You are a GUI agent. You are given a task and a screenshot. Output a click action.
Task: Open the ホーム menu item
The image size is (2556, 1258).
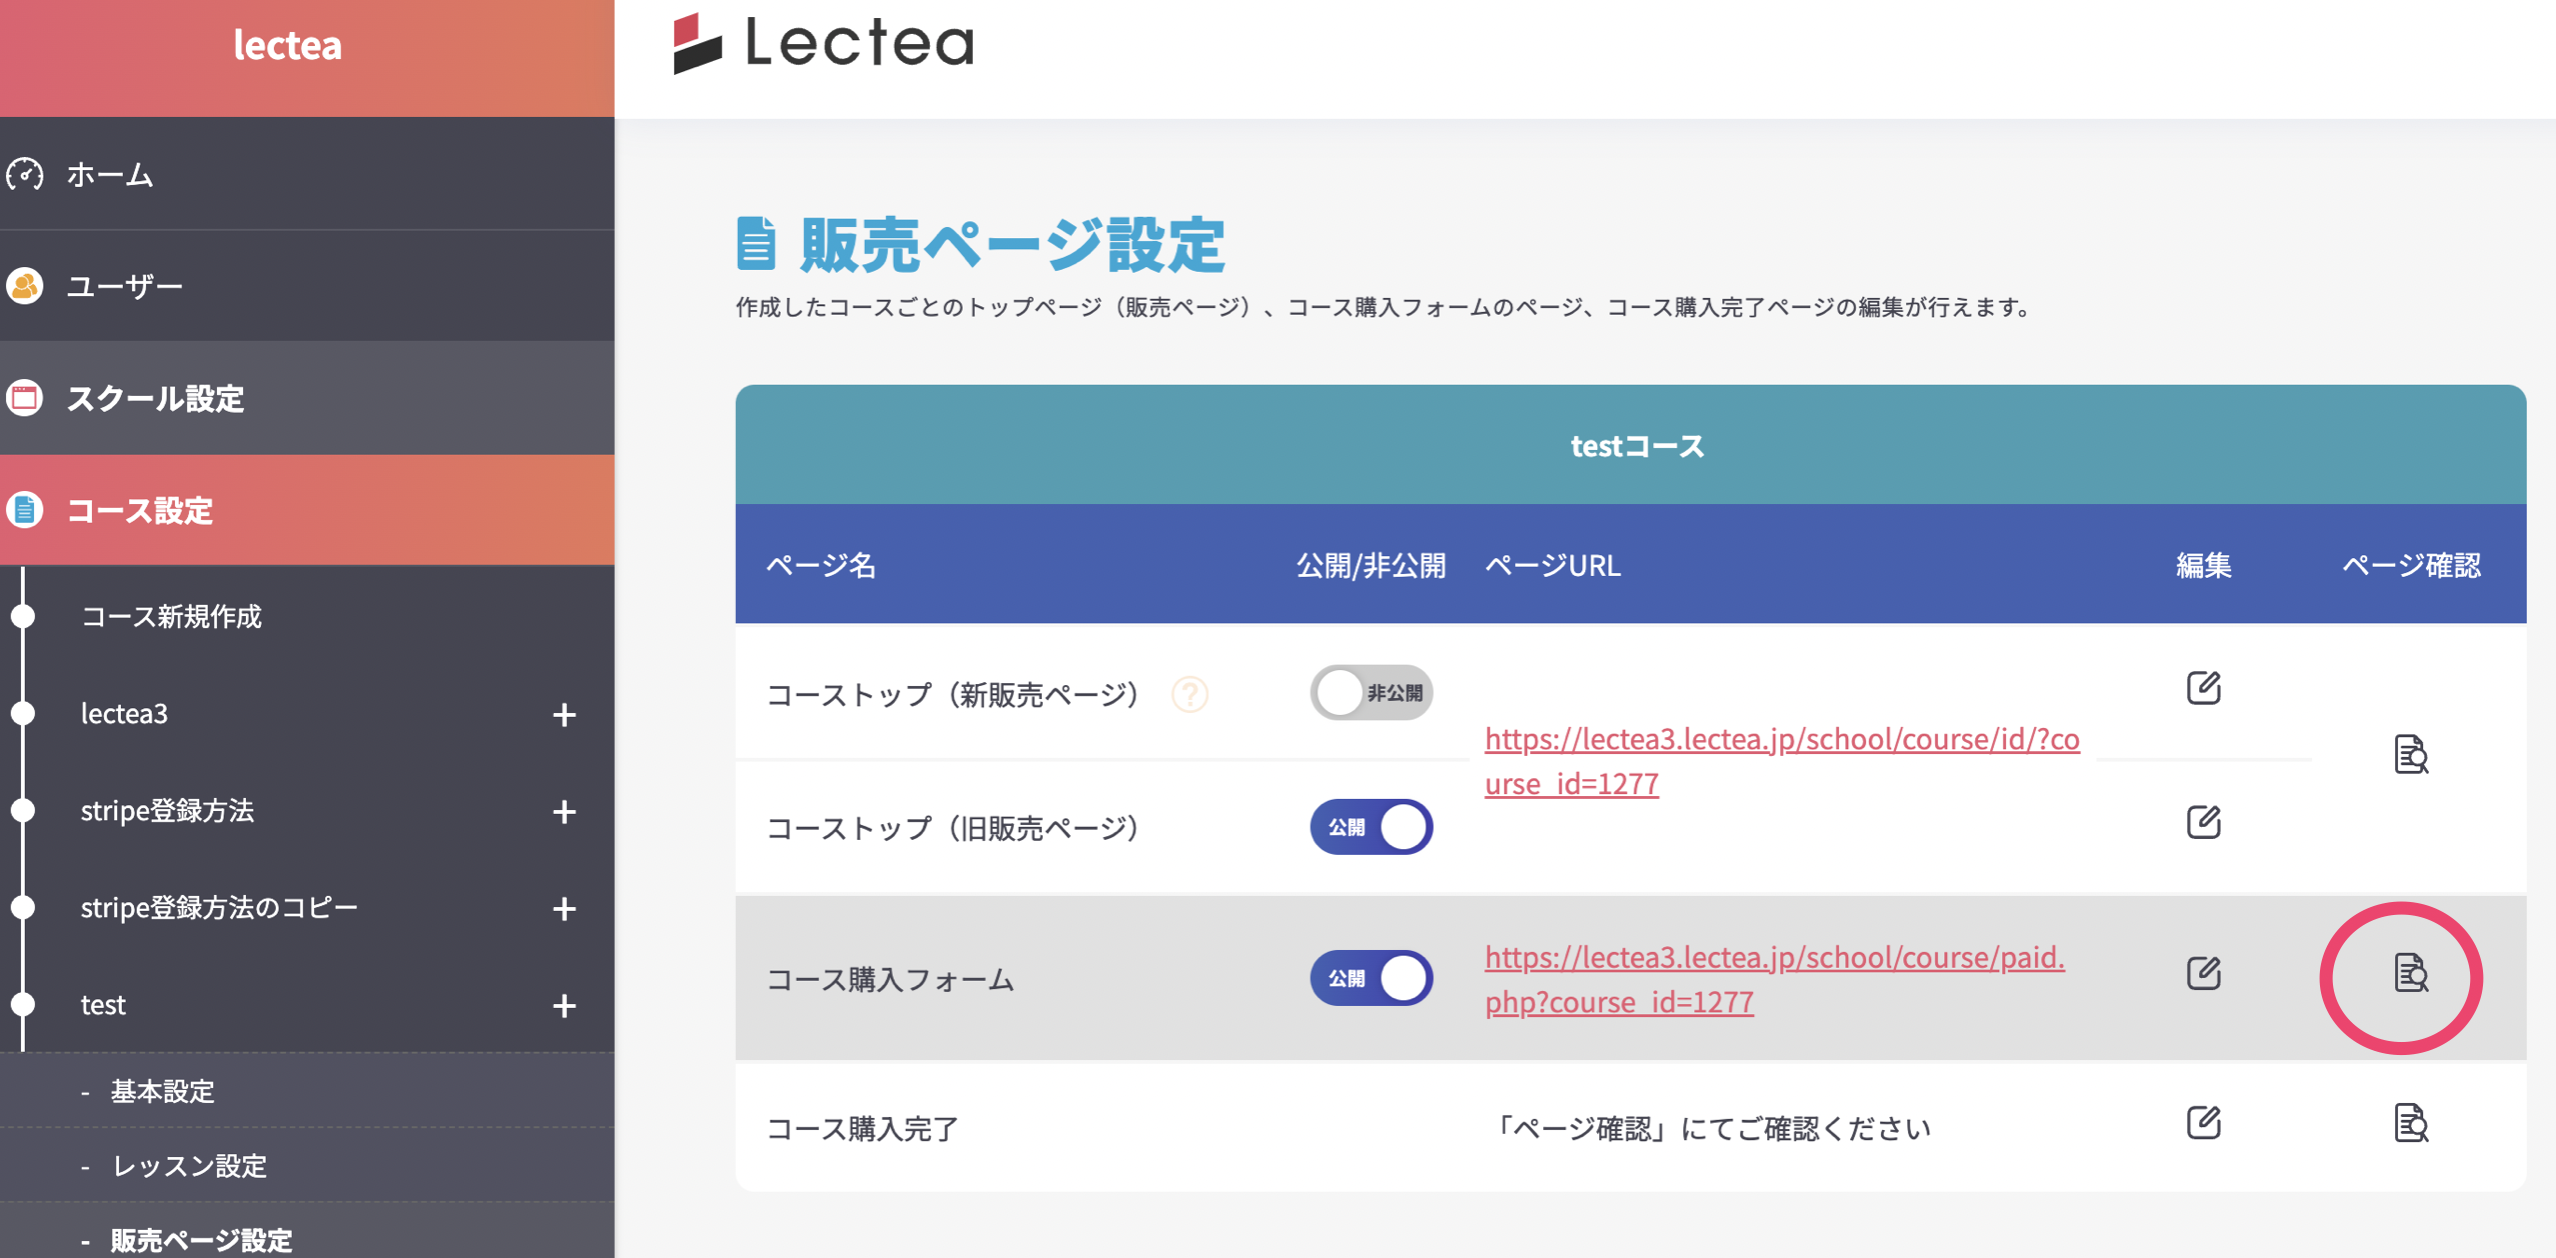(x=110, y=175)
